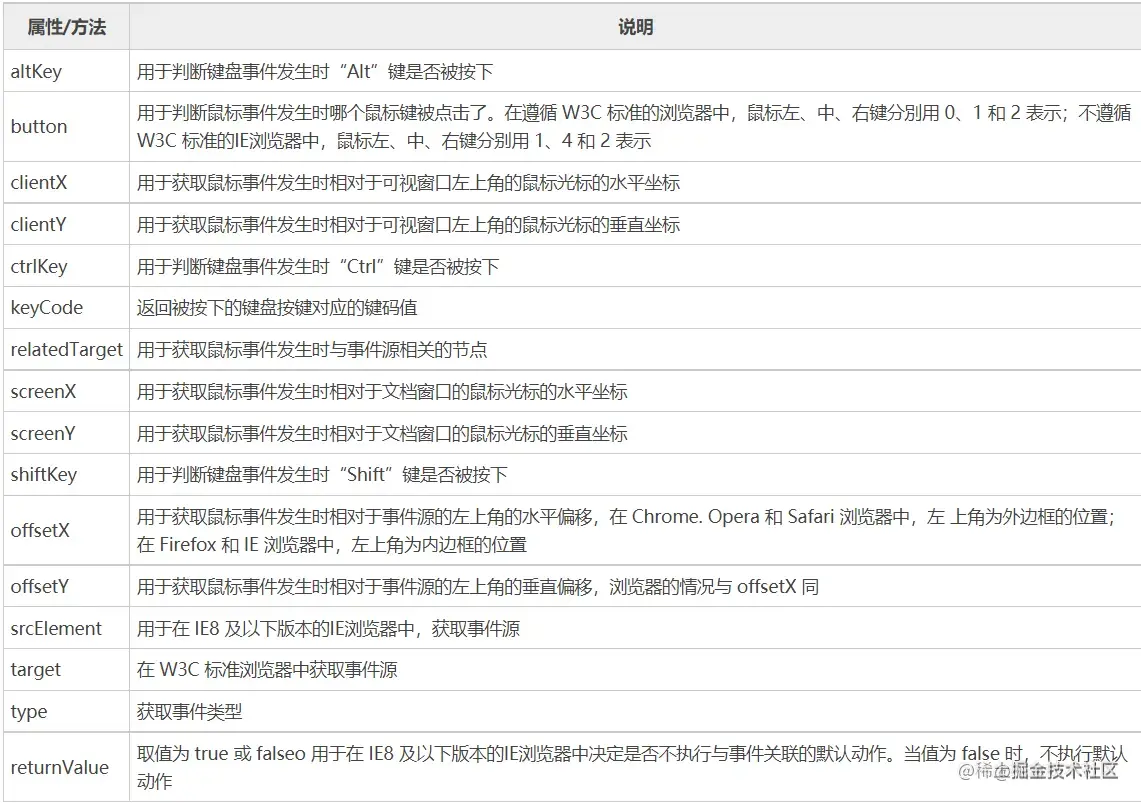Select the shiftKey property name
The image size is (1141, 803).
(42, 475)
